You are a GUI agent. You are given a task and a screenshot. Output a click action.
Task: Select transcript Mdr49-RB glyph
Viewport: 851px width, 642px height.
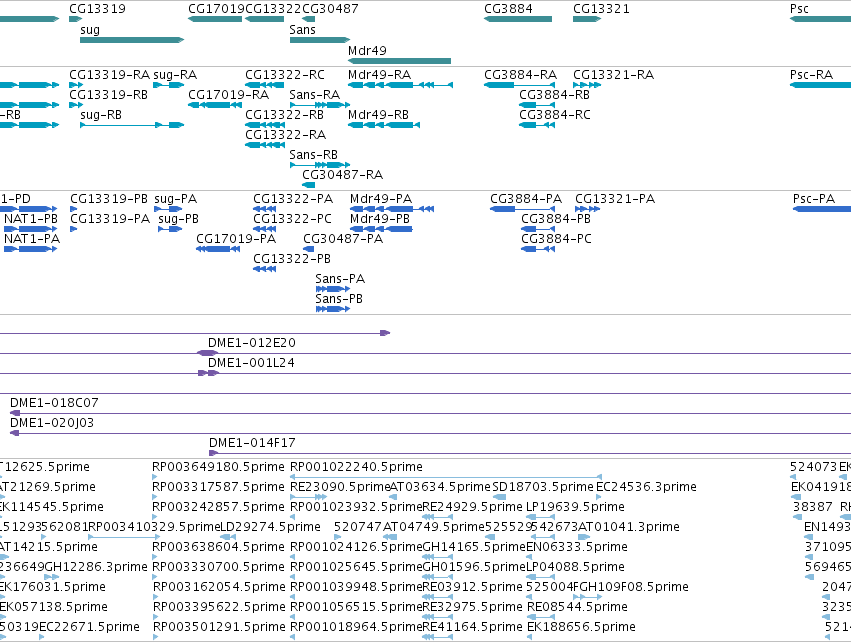(384, 125)
